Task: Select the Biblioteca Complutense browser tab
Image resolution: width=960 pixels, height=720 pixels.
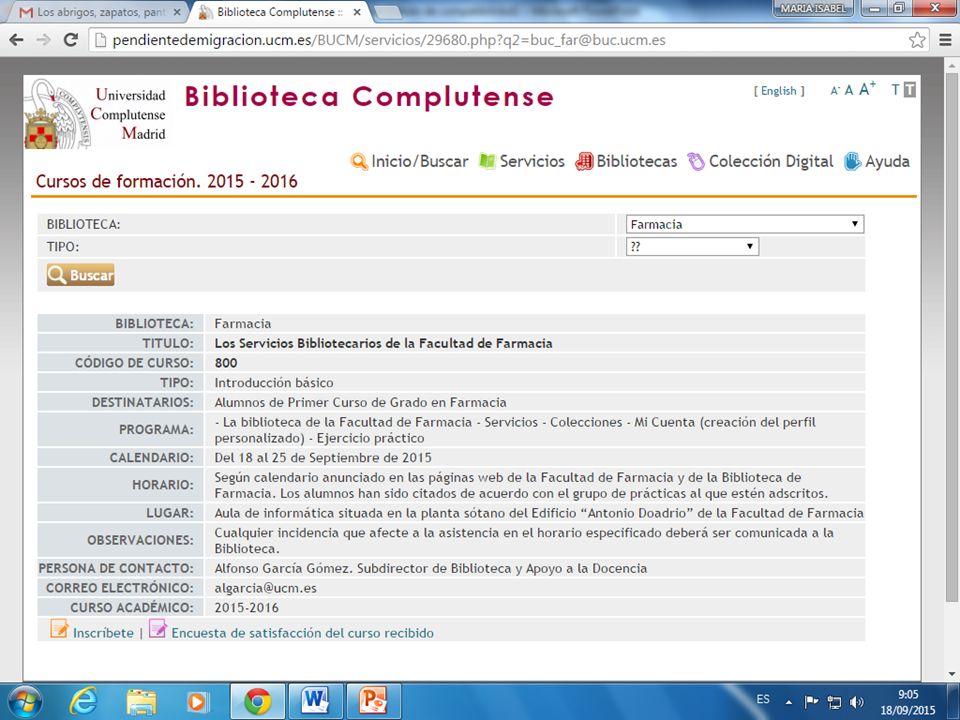Action: [280, 12]
